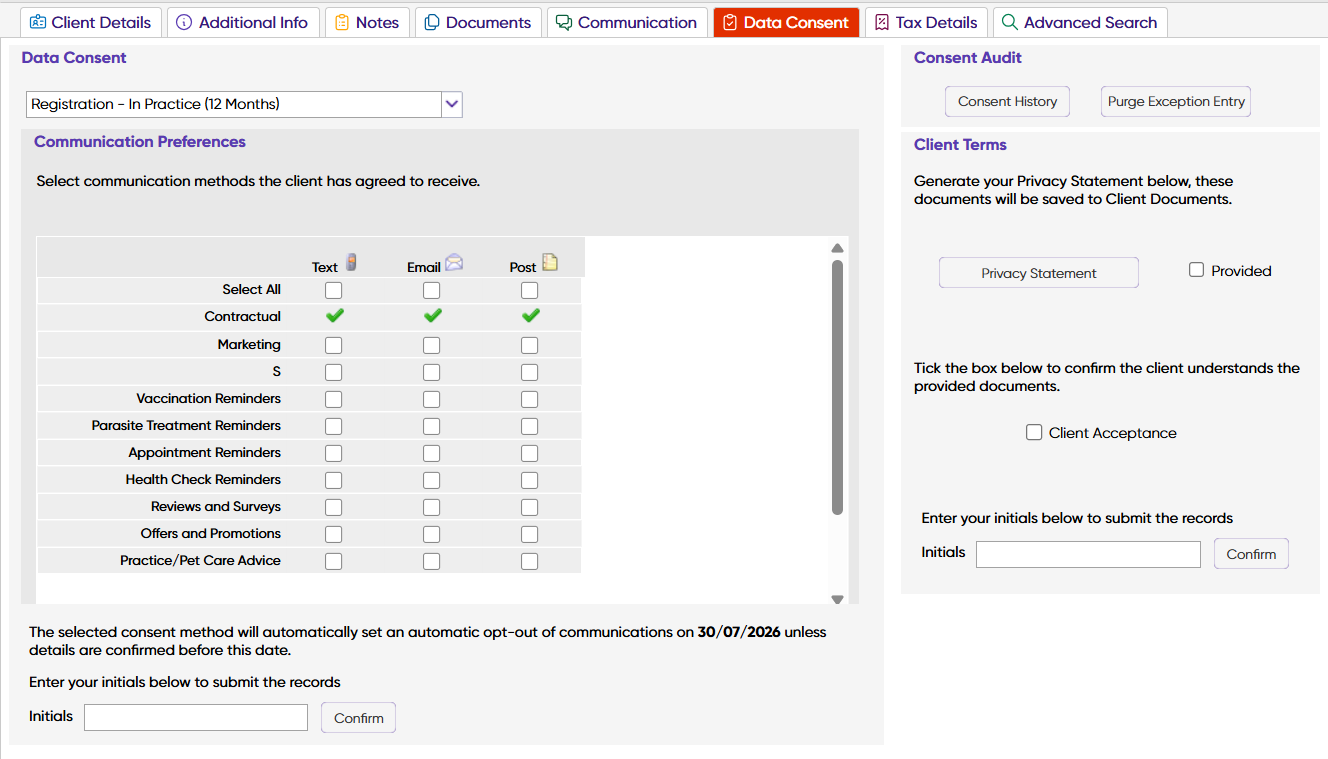This screenshot has height=759, width=1328.
Task: Click the Documents tab icon
Action: pyautogui.click(x=432, y=22)
